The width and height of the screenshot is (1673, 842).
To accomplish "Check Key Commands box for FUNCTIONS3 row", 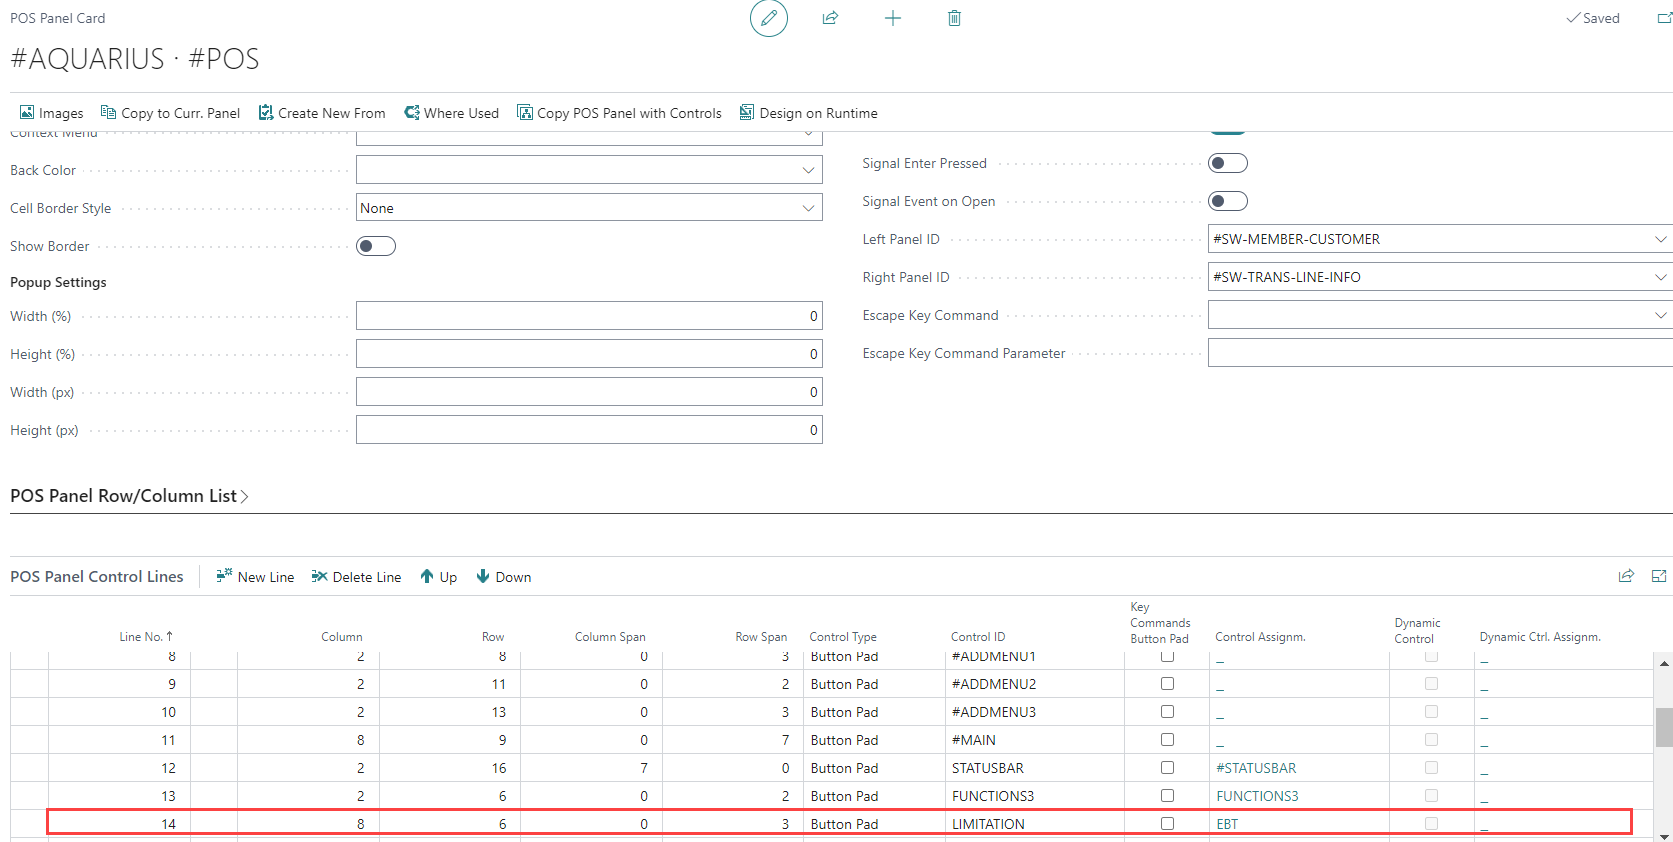I will (1167, 796).
